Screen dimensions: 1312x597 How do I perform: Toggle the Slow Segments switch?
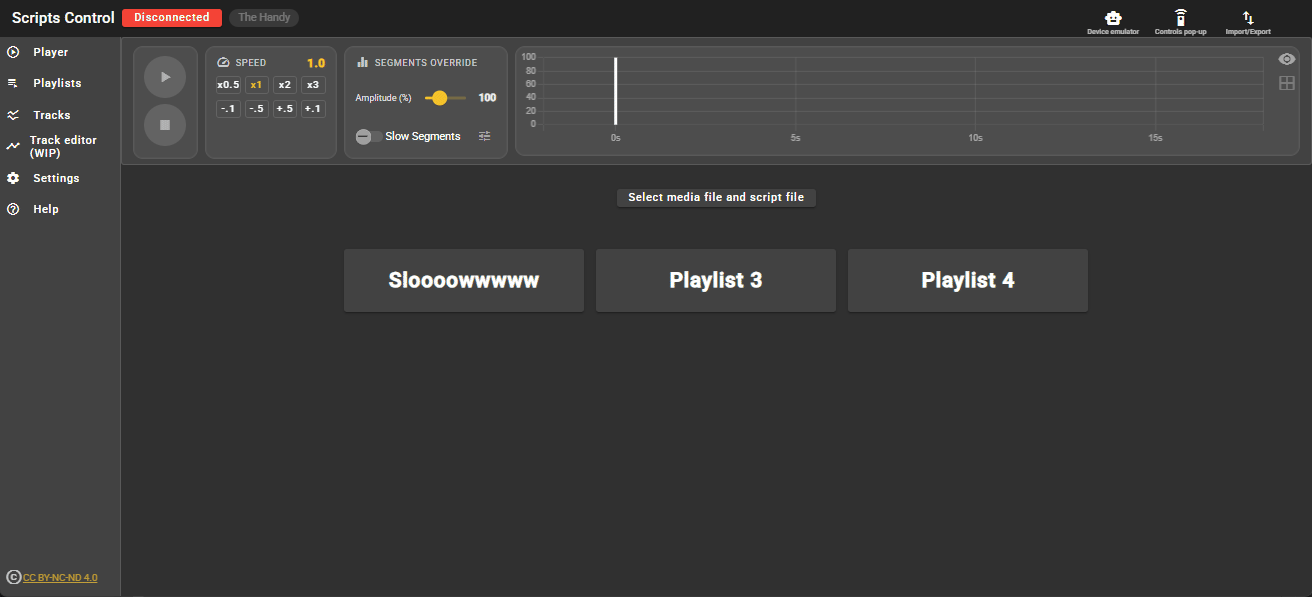pos(369,136)
